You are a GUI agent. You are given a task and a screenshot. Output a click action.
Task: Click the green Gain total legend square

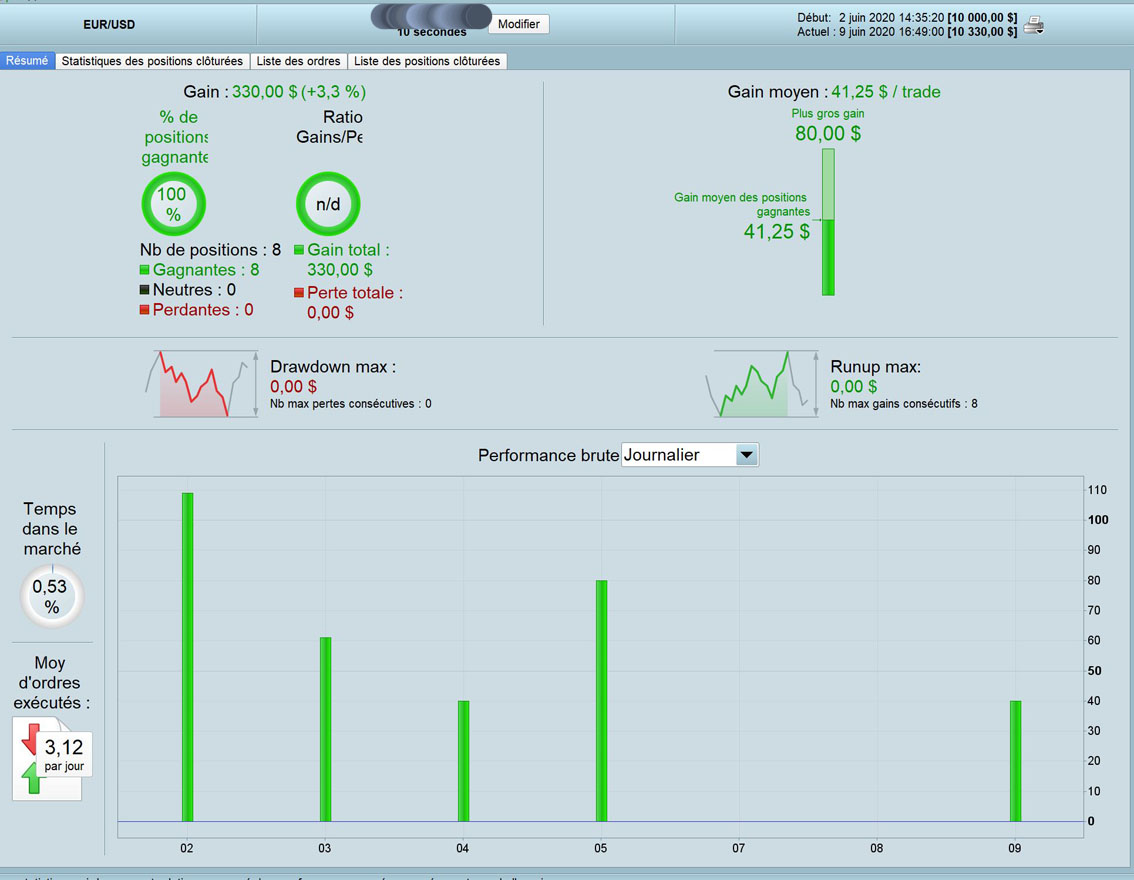[x=299, y=249]
